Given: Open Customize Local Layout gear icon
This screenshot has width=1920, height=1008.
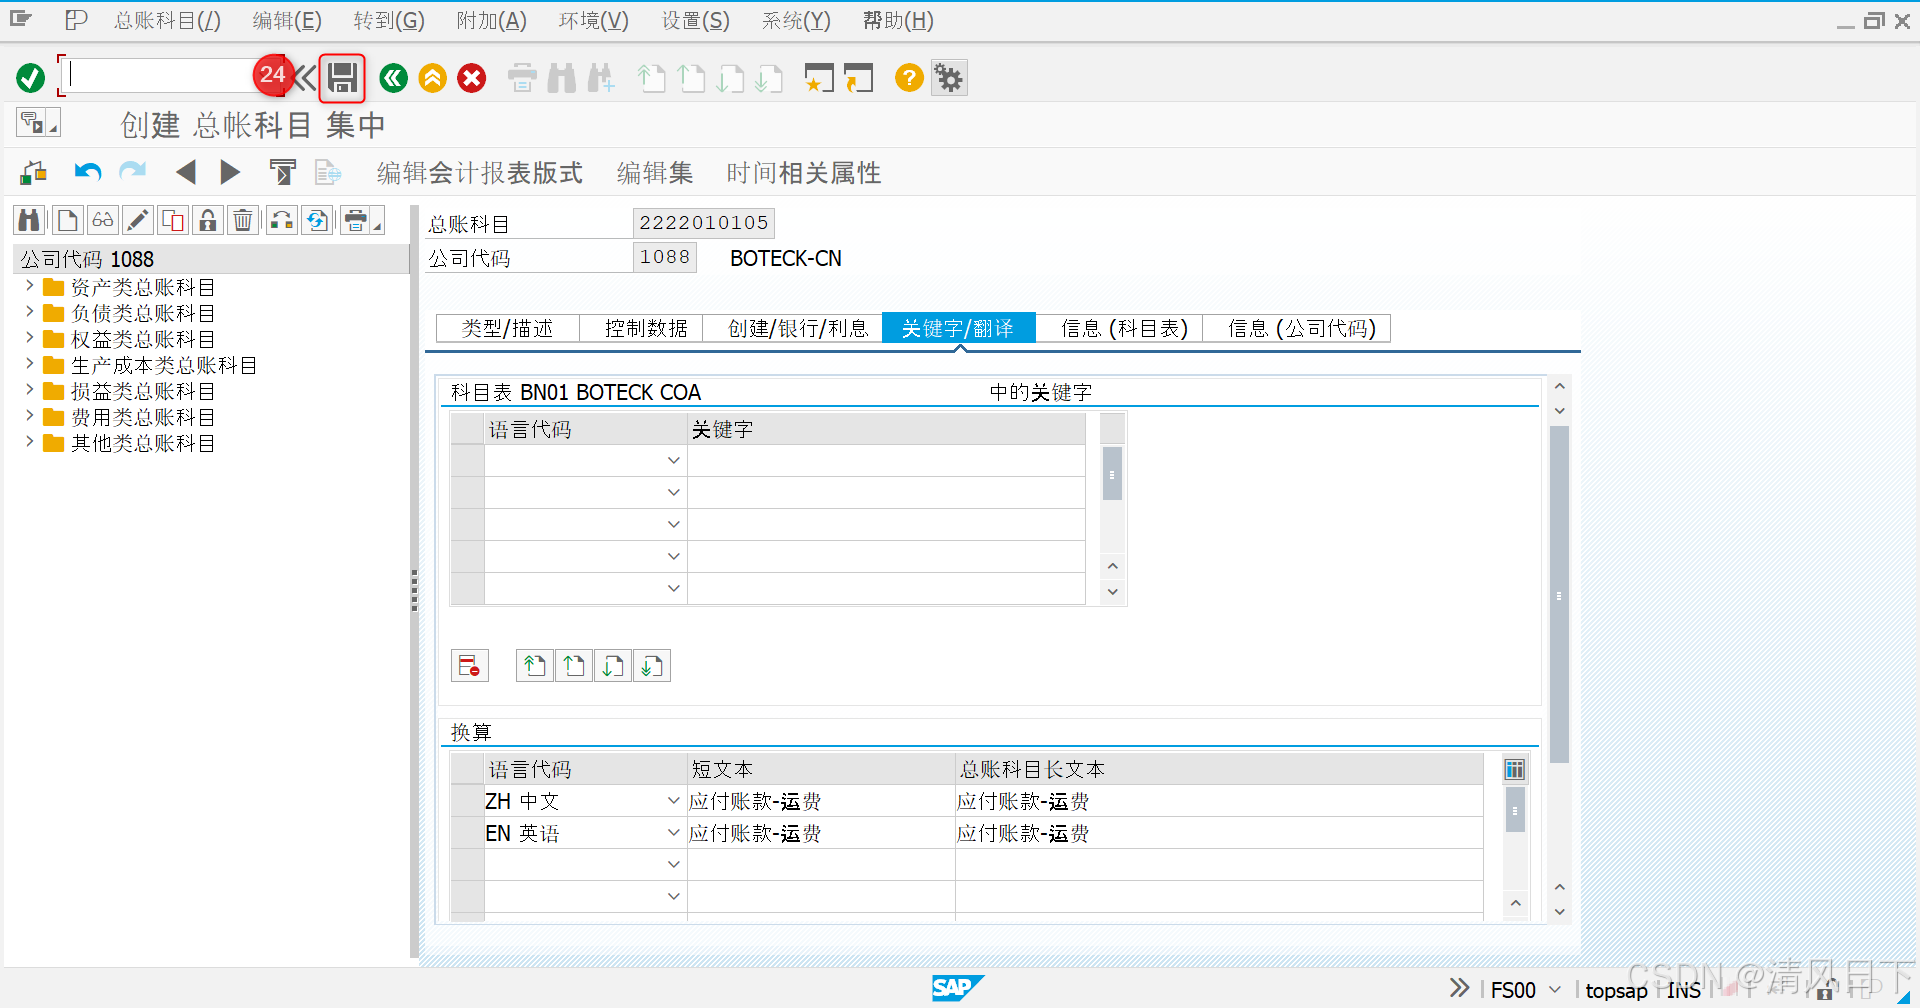Looking at the screenshot, I should 949,78.
